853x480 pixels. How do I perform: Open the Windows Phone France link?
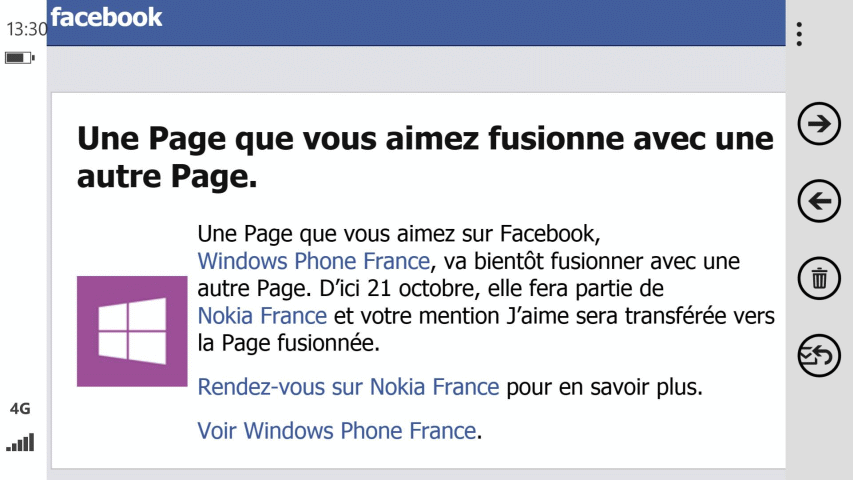pos(314,261)
